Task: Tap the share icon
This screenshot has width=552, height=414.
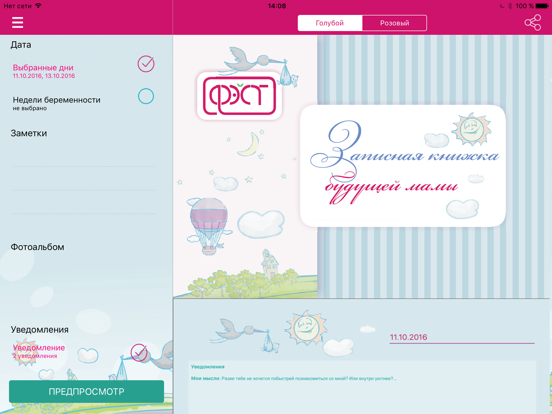Action: [533, 23]
